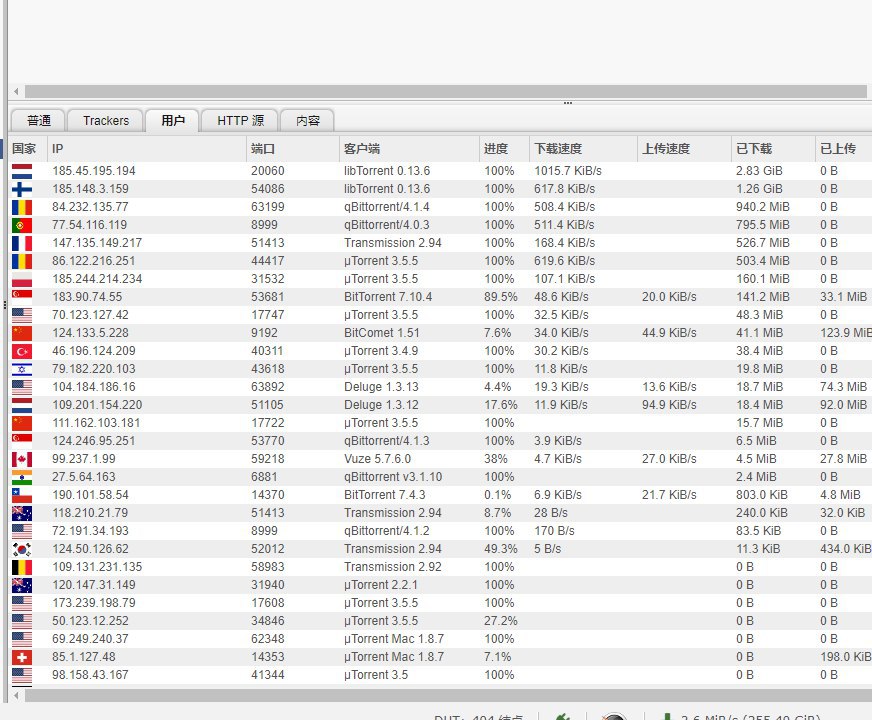This screenshot has height=720, width=872.
Task: Click the green connection status icon in status bar
Action: click(563, 716)
